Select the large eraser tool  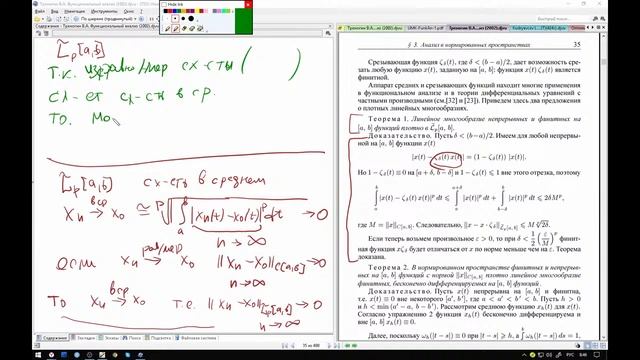[200, 29]
